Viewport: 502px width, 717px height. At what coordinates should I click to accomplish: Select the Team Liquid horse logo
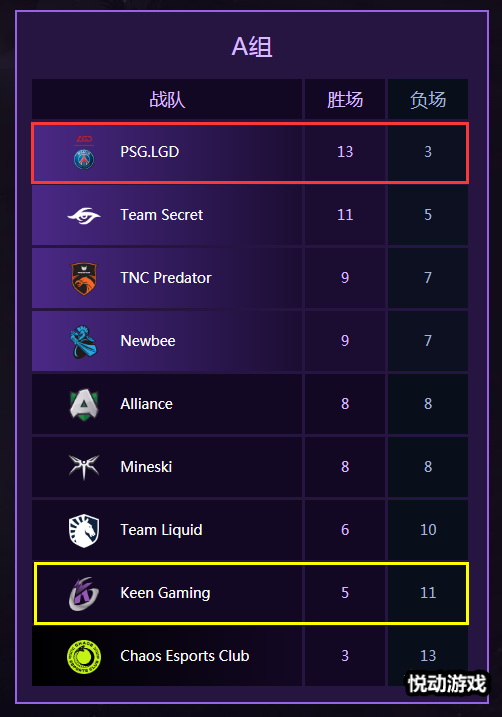point(84,530)
